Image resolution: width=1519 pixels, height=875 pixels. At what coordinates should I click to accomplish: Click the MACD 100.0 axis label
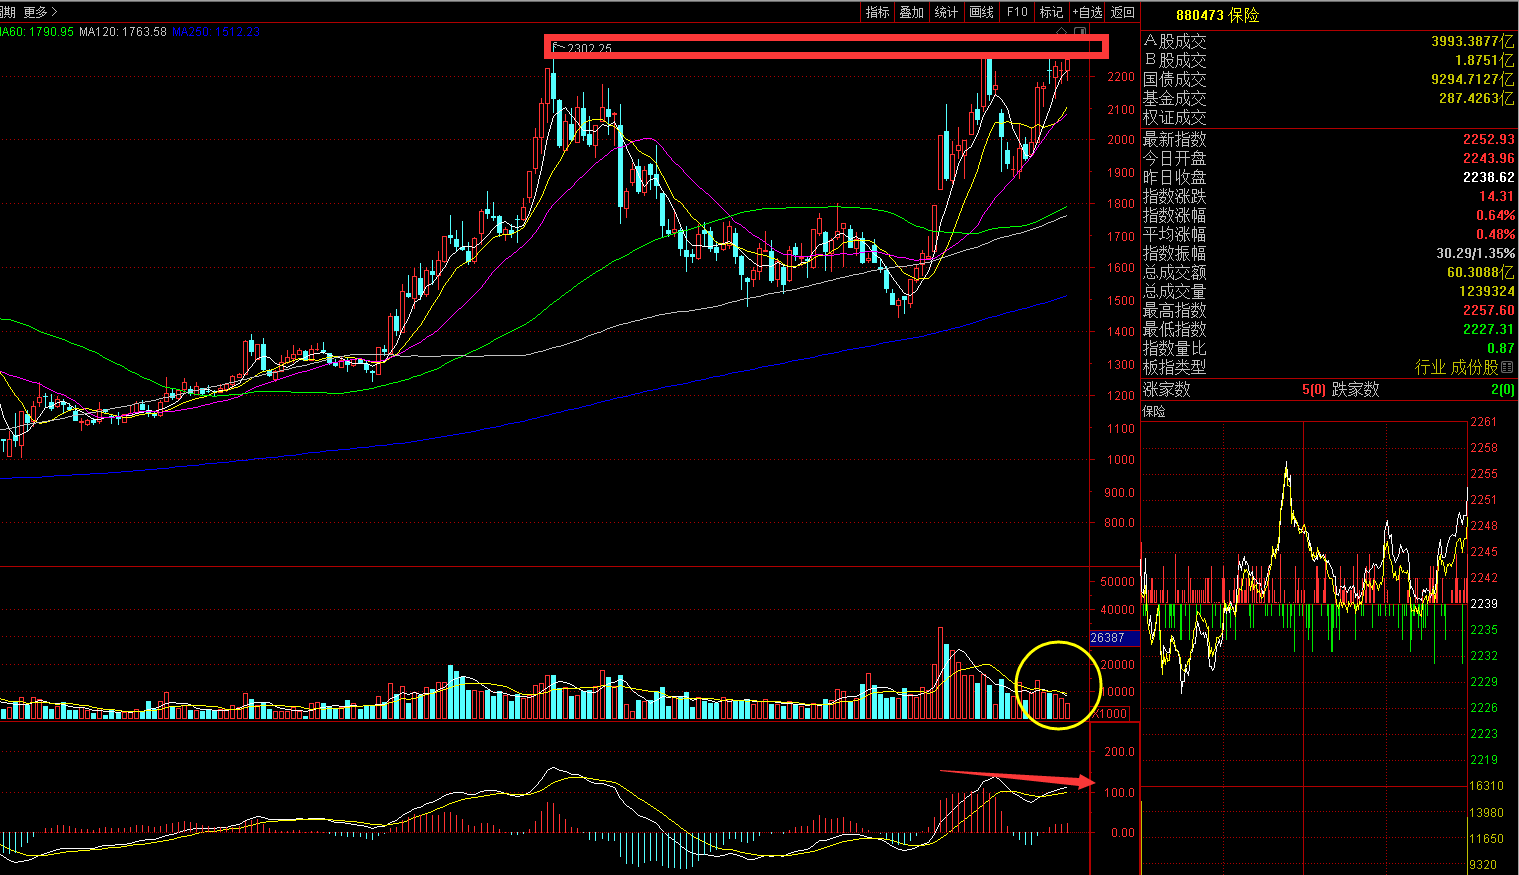[1120, 792]
